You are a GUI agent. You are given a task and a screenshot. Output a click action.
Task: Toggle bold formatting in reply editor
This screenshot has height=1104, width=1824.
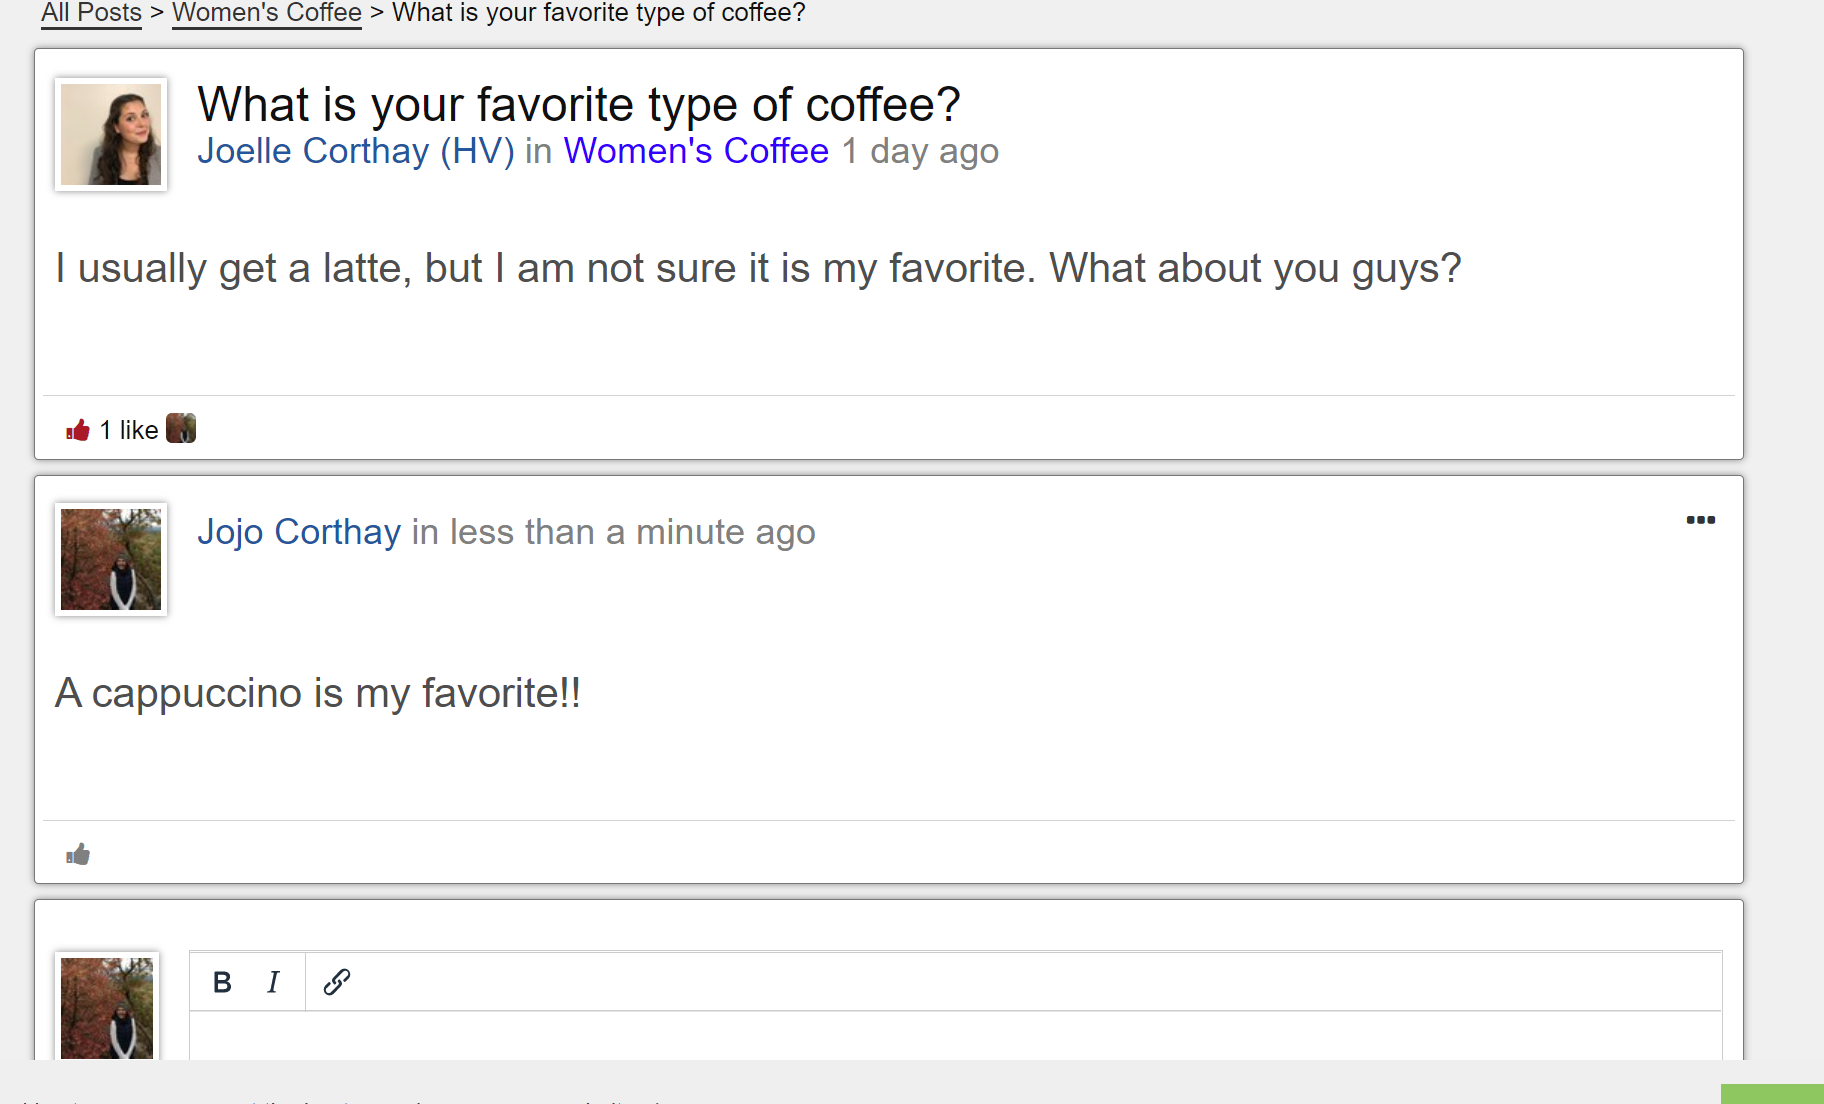222,982
